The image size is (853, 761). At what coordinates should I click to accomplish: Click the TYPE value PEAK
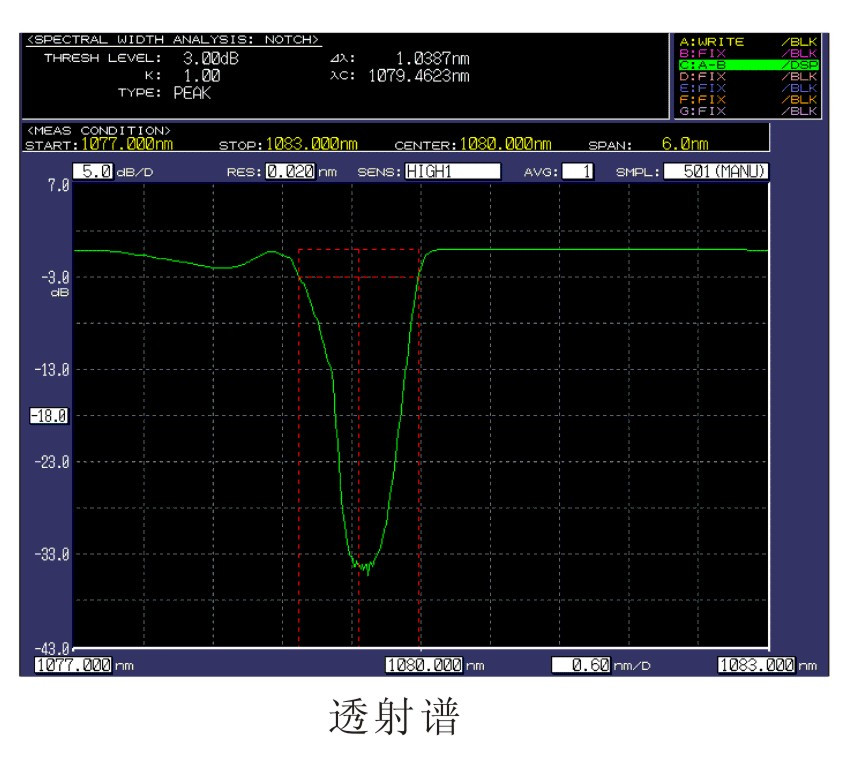tap(192, 93)
